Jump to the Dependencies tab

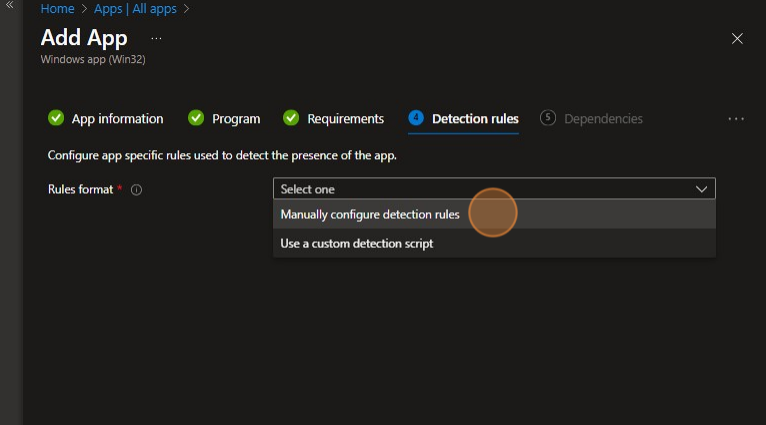pos(603,119)
